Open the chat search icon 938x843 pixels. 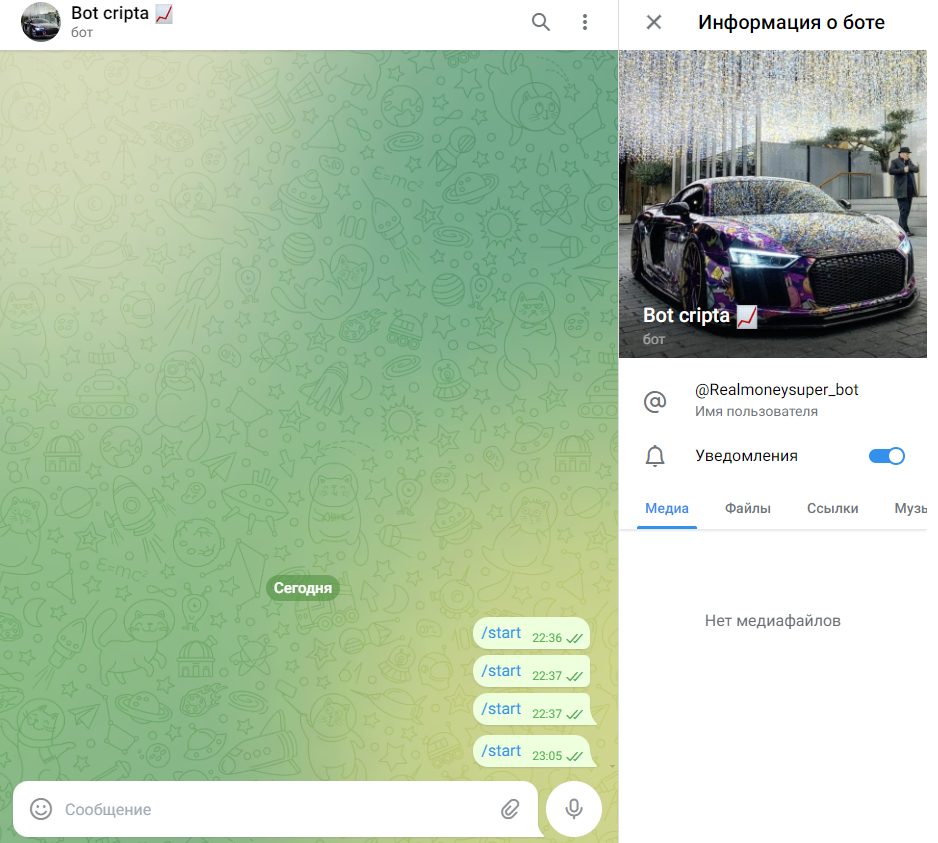(541, 21)
